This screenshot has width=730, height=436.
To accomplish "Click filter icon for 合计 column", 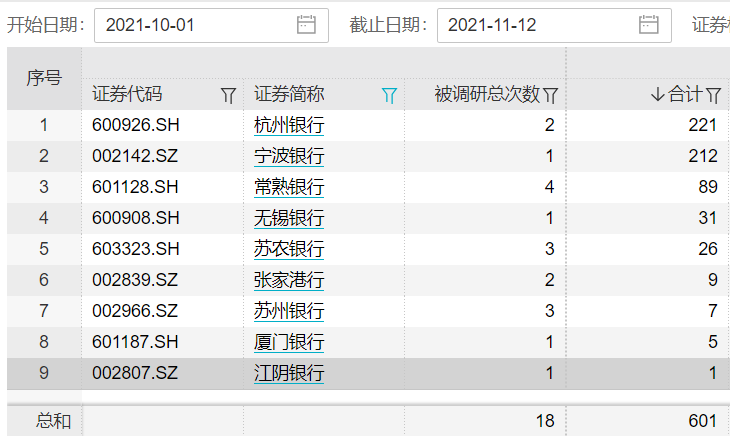I will point(714,95).
